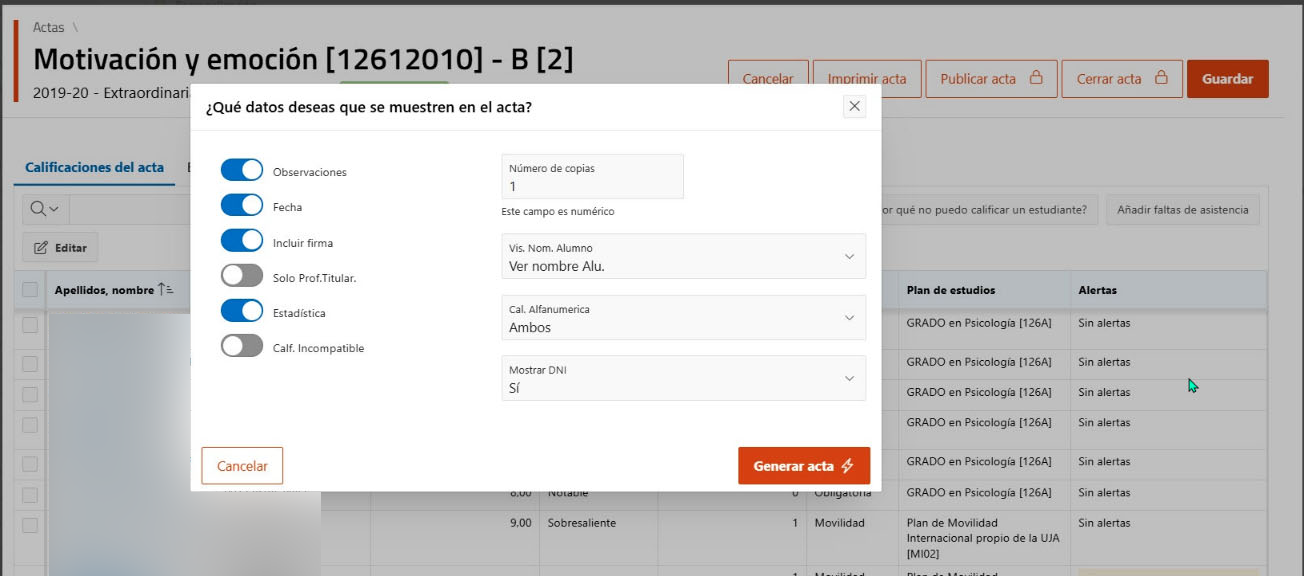Open the Vis. Nom. Alumno dropdown
The height and width of the screenshot is (576, 1304).
coord(683,256)
